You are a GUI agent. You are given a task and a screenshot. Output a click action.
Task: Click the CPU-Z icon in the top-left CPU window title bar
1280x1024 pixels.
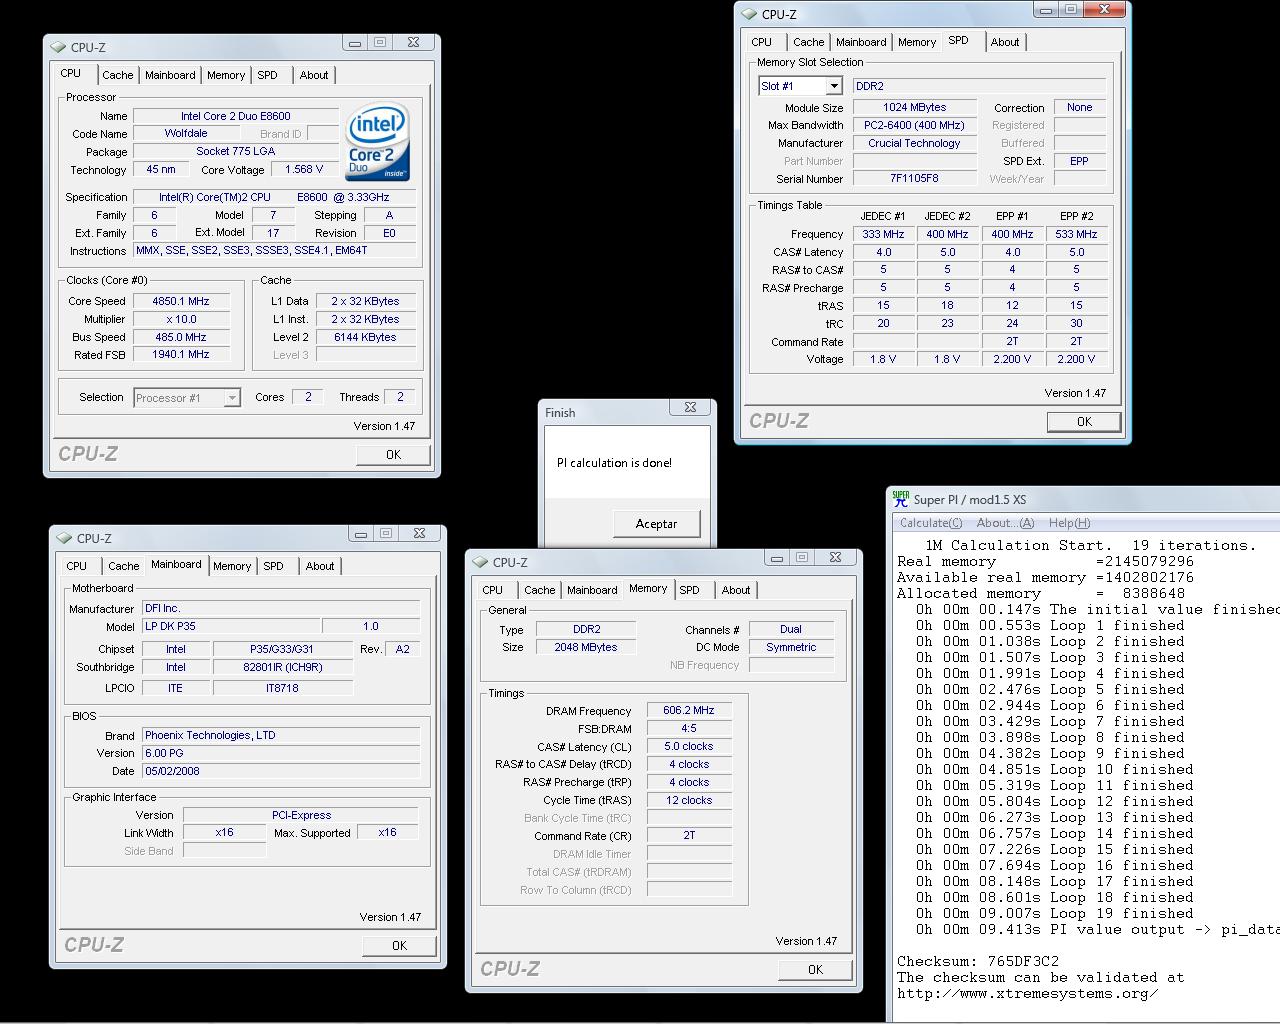(x=59, y=47)
